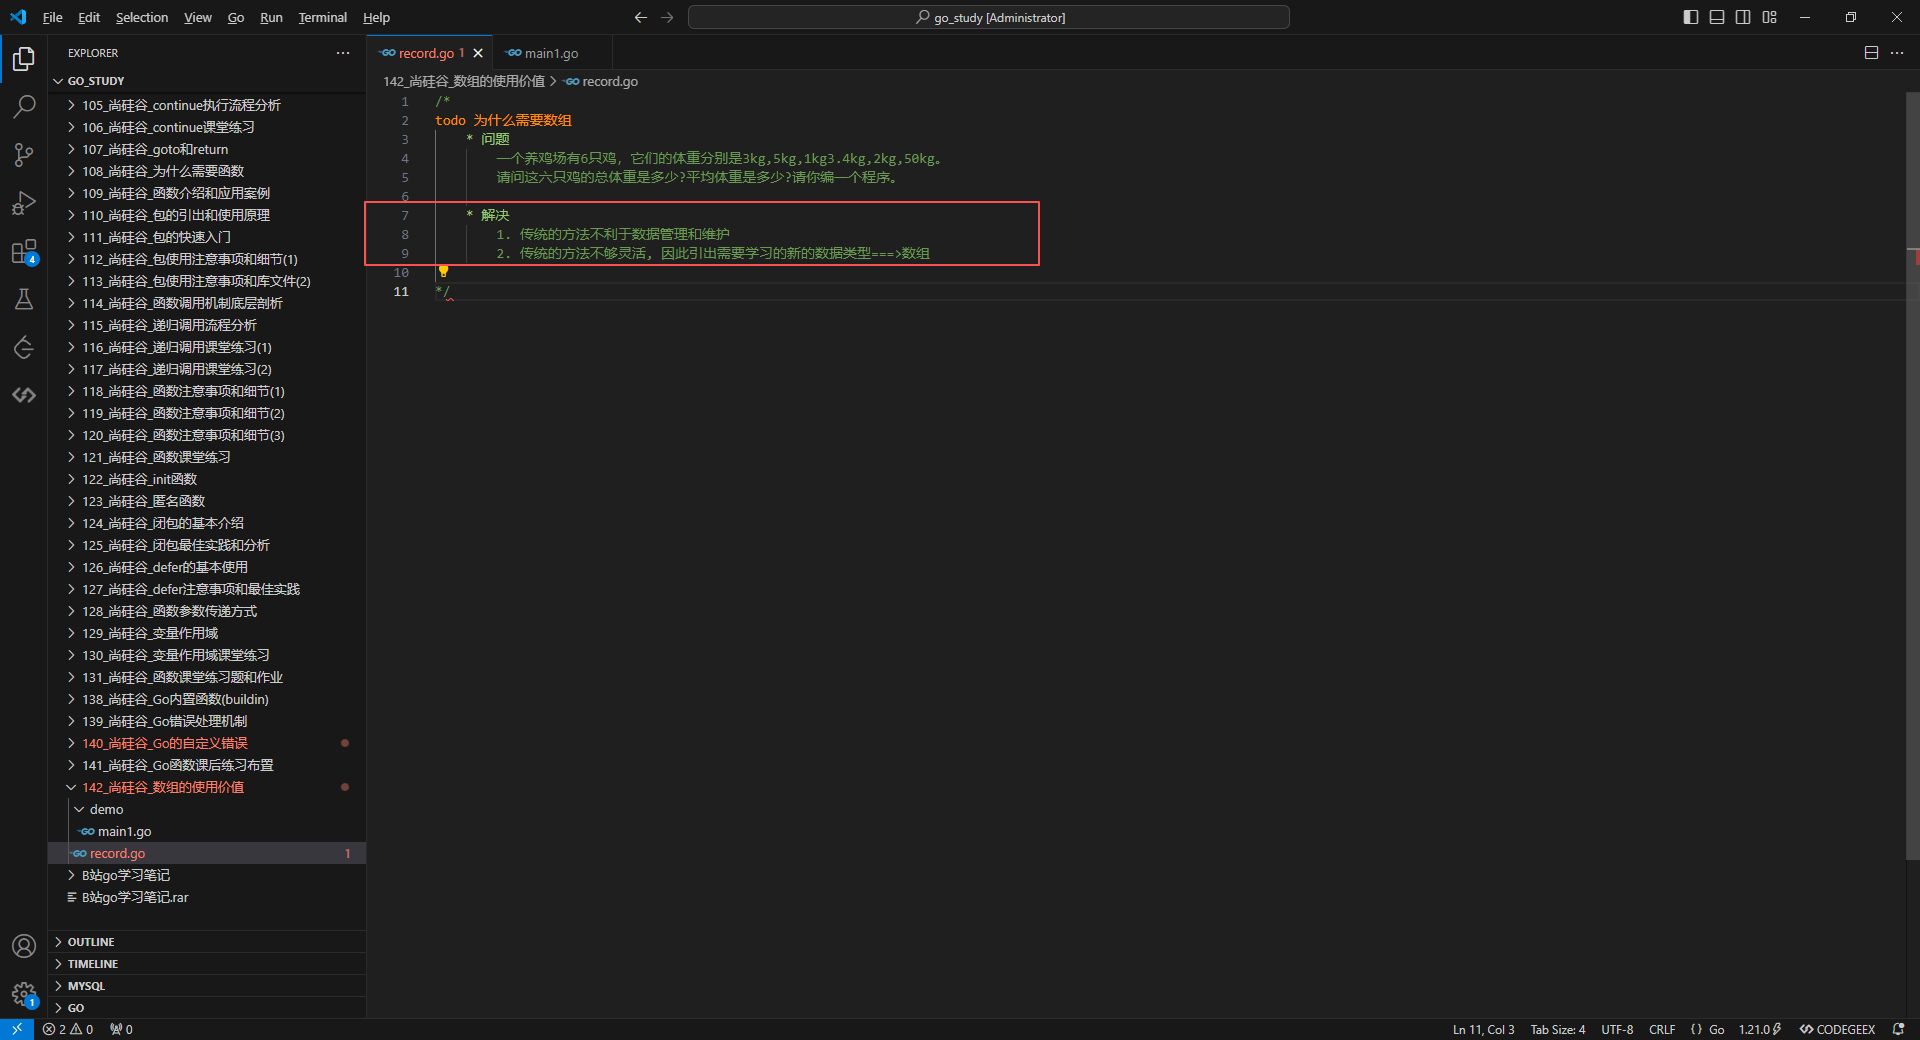Click the ports forwarded indicator showing 0
Viewport: 1920px width, 1040px height.
pyautogui.click(x=121, y=1029)
